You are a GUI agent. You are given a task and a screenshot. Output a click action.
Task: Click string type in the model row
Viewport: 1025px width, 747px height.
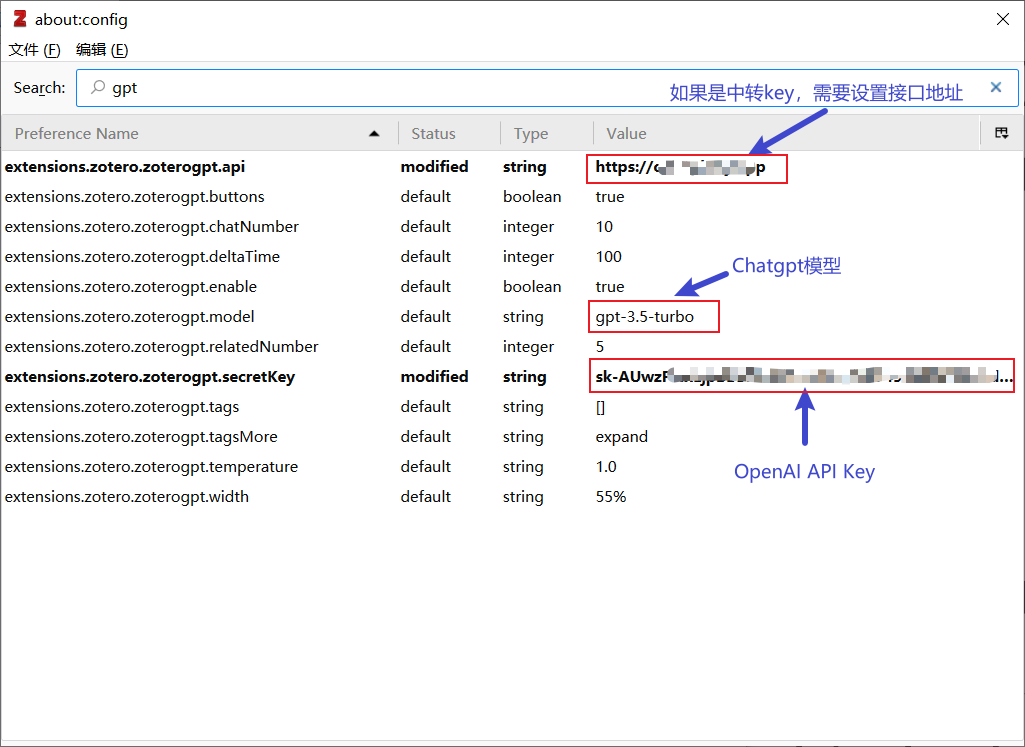click(523, 318)
